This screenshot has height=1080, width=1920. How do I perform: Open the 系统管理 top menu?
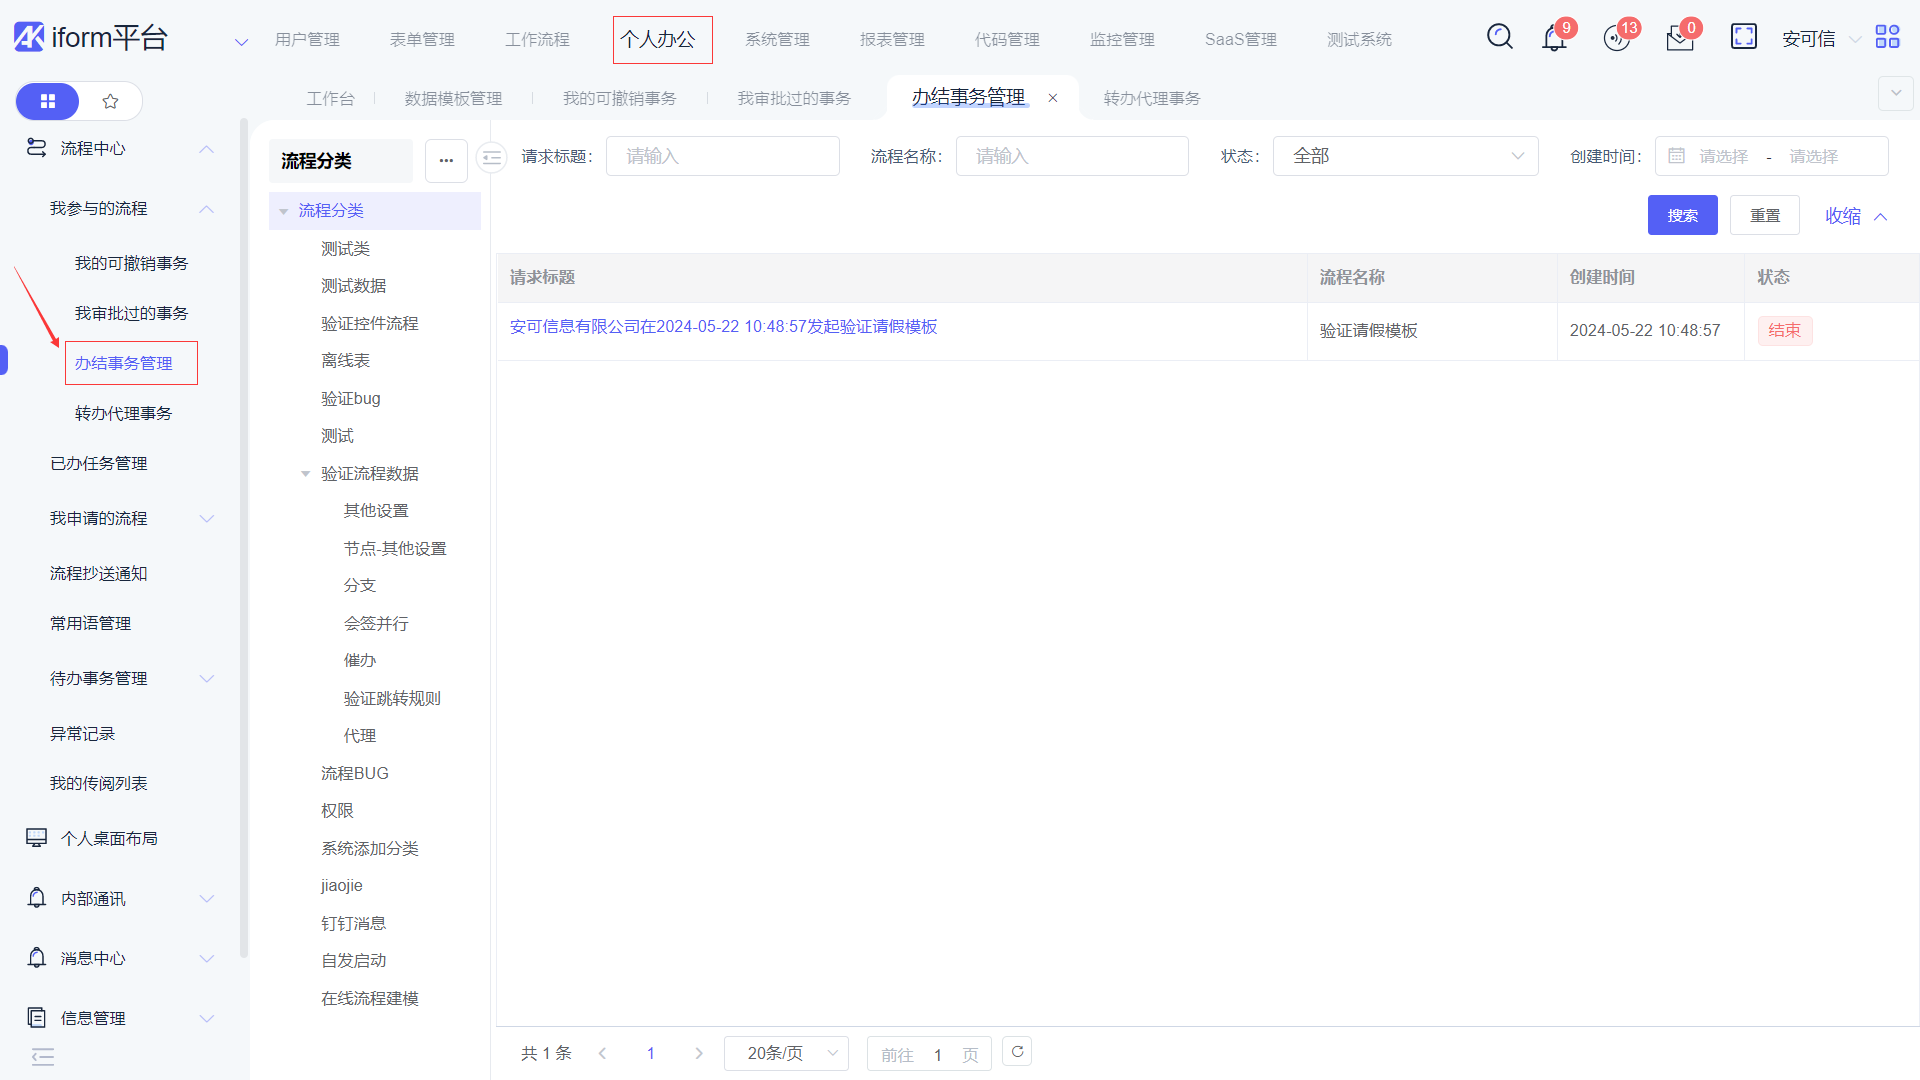coord(777,40)
